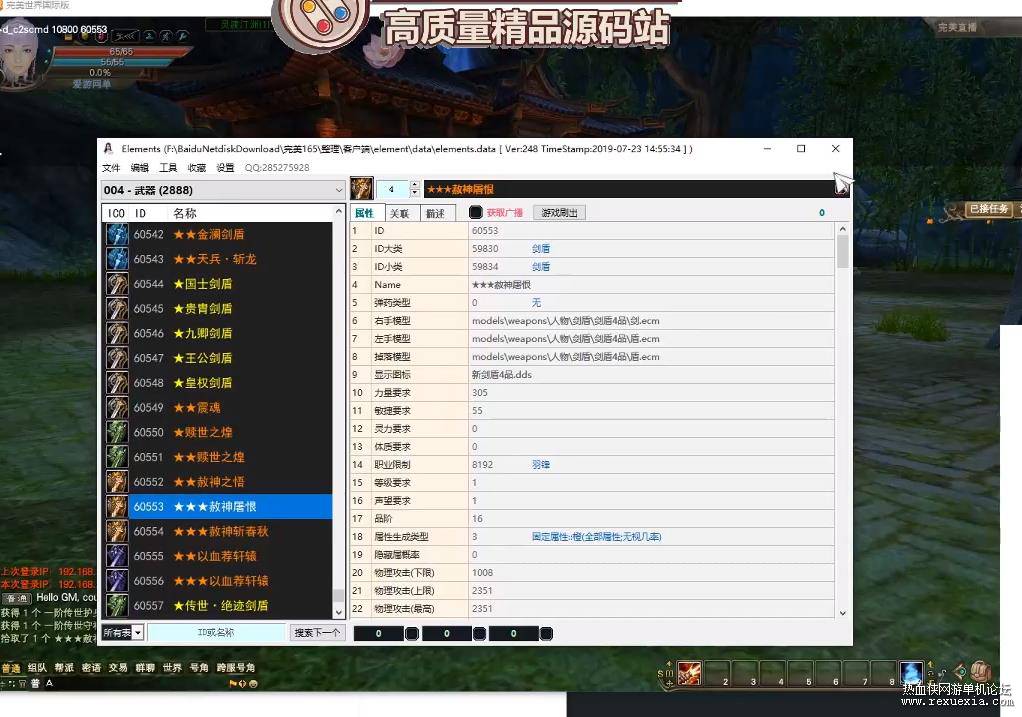
Task: Click the ID value 60553 in properties
Action: point(485,231)
